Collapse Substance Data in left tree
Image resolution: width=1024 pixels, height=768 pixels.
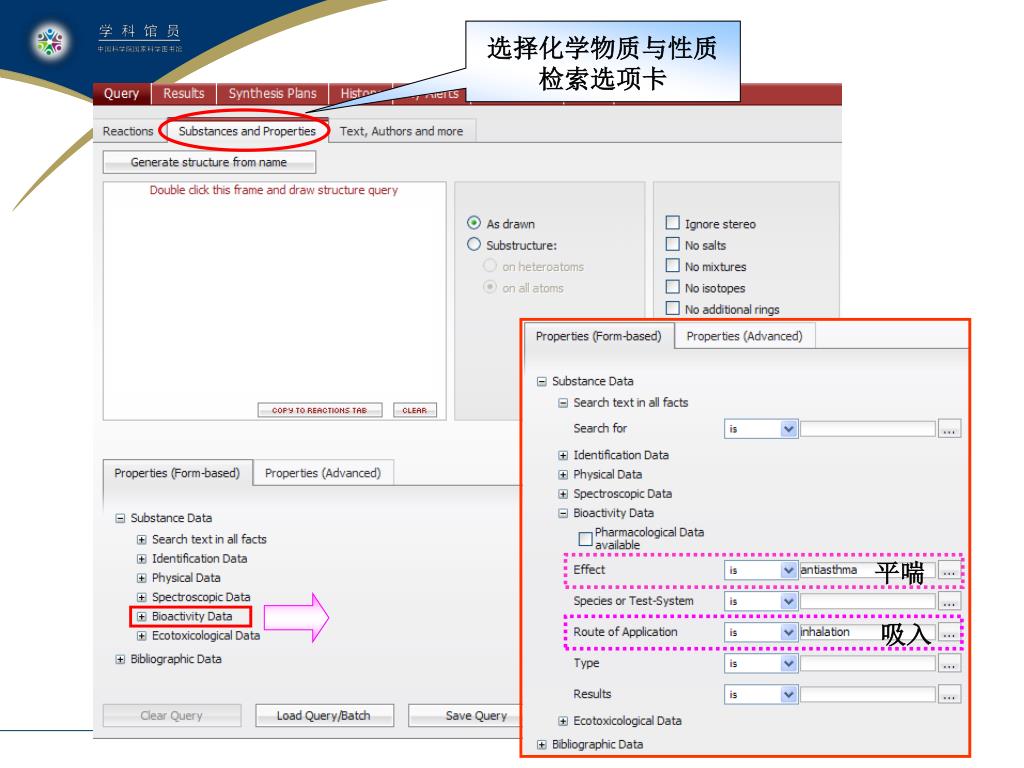tap(120, 519)
